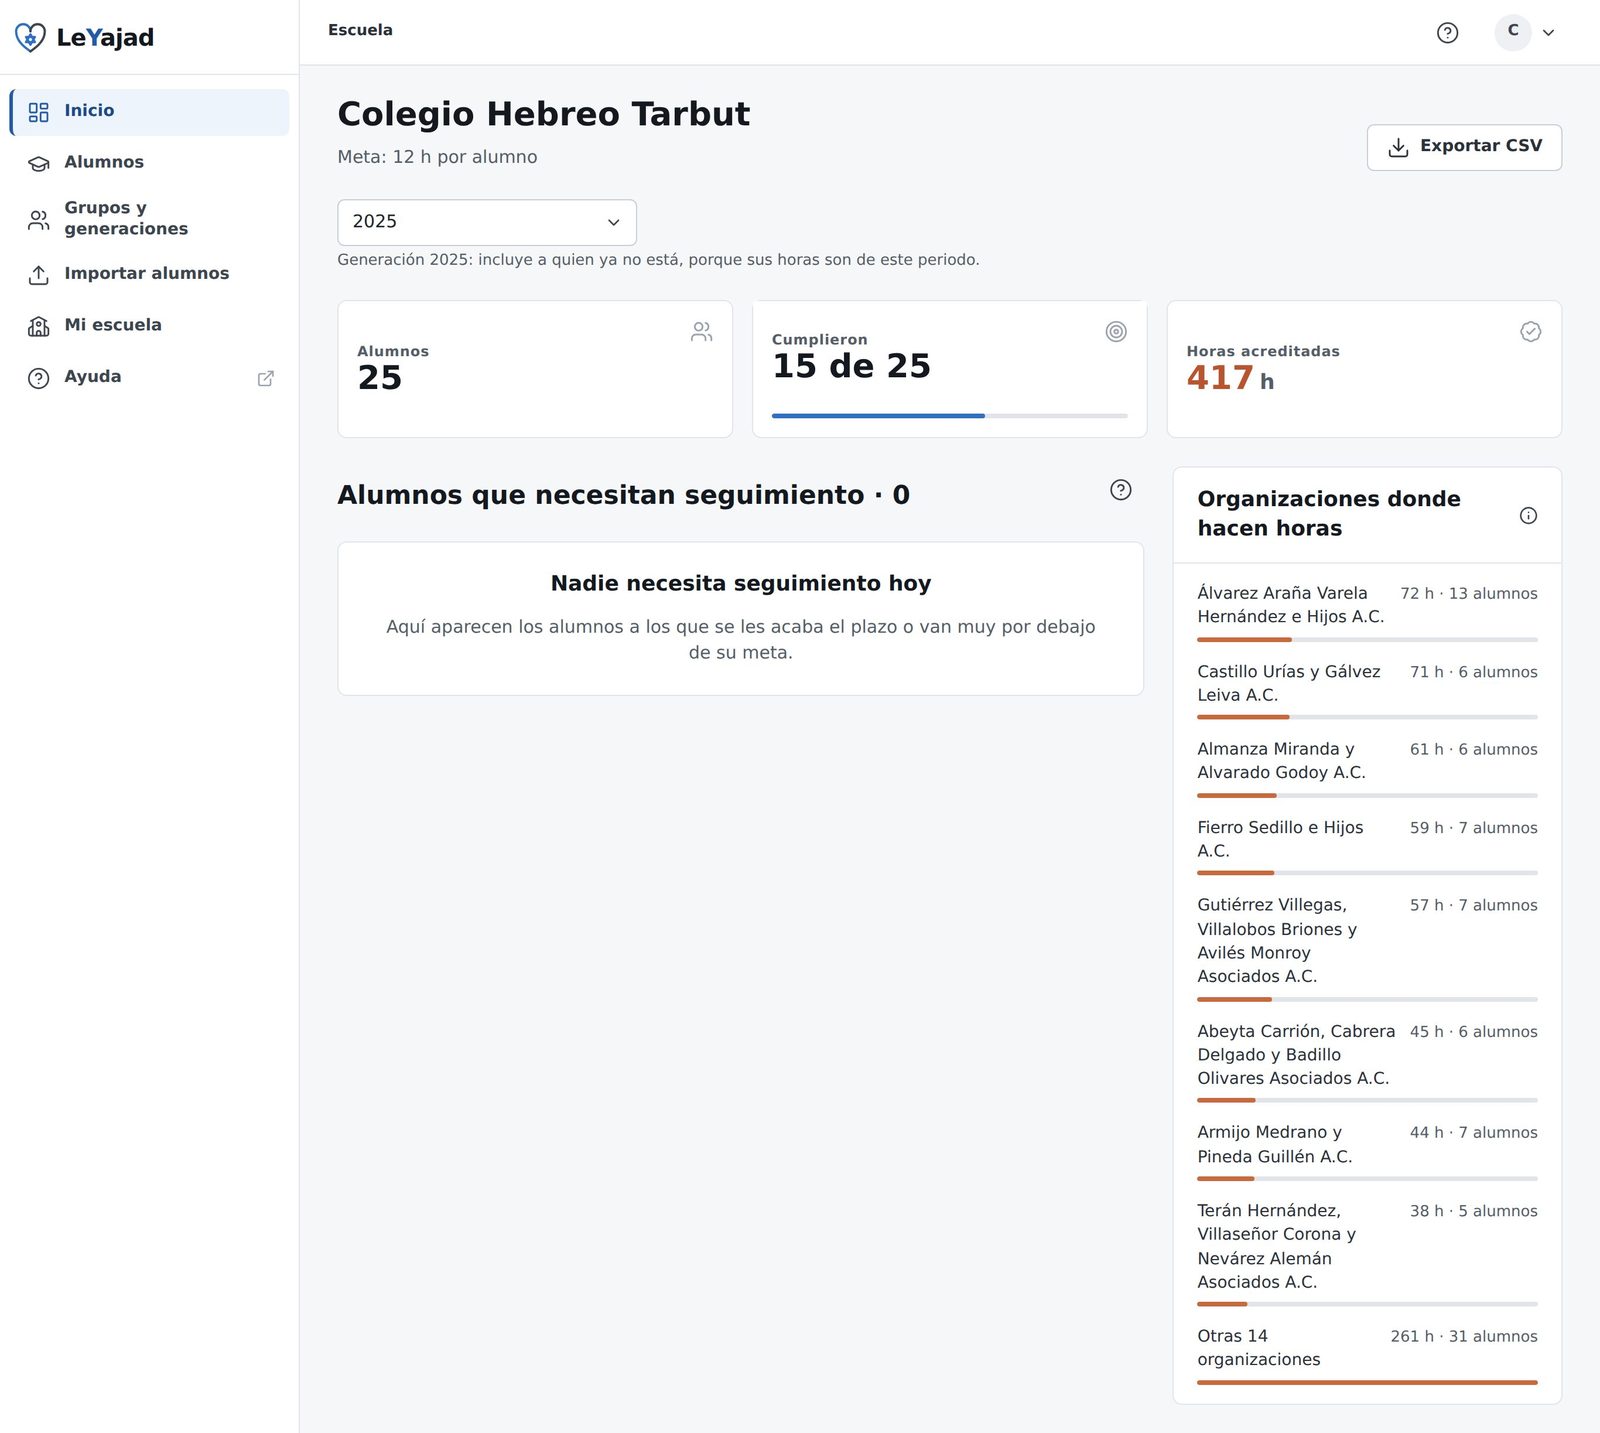Open Mi escuela settings
Viewport: 1600px width, 1433px height.
pos(149,326)
